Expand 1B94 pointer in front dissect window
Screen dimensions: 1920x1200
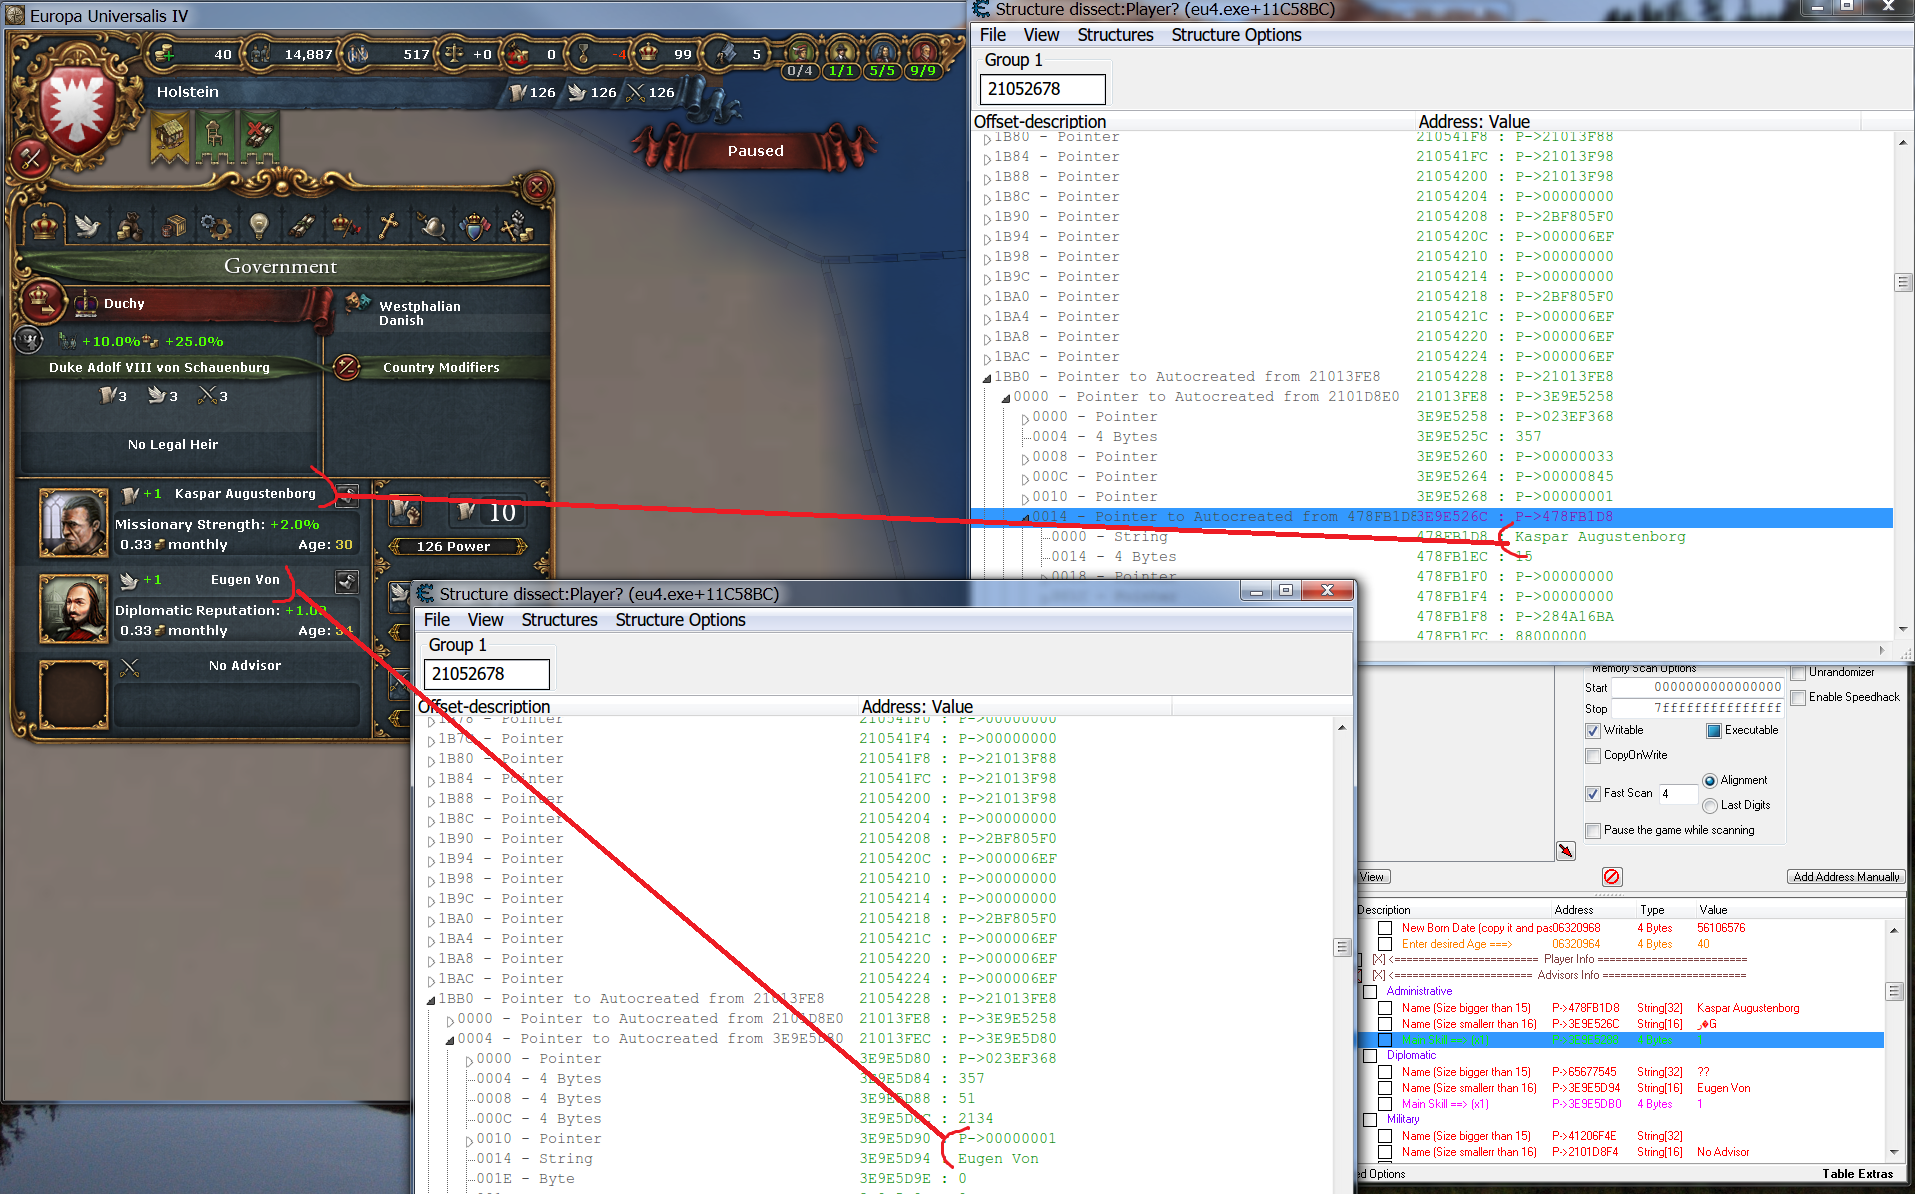(431, 860)
